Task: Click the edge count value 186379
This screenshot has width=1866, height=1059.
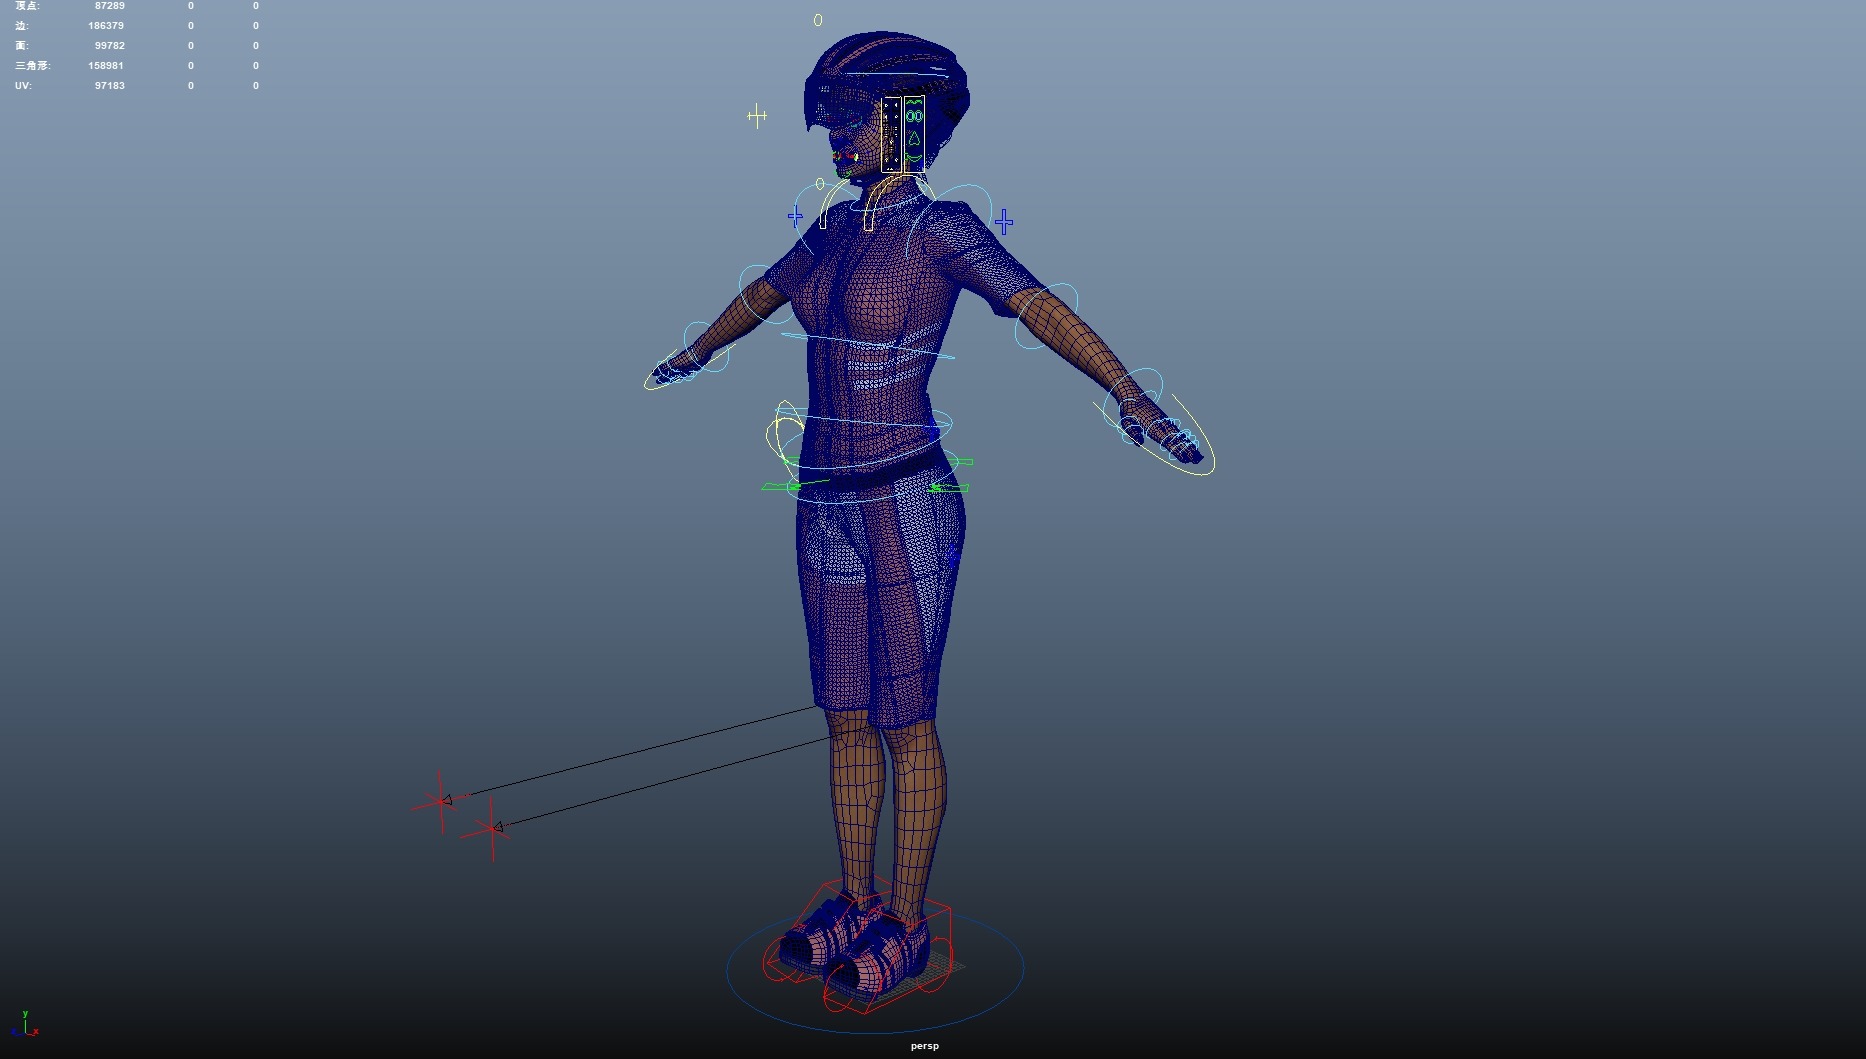Action: [106, 26]
